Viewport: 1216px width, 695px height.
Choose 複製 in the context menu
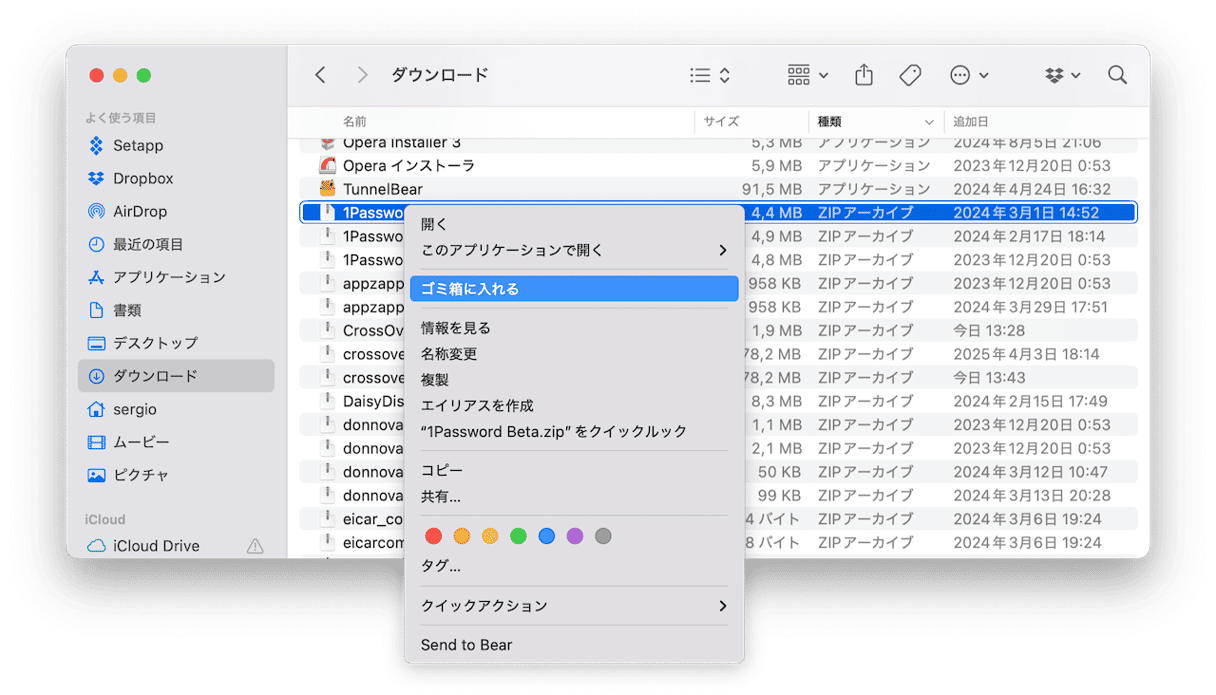click(x=574, y=380)
